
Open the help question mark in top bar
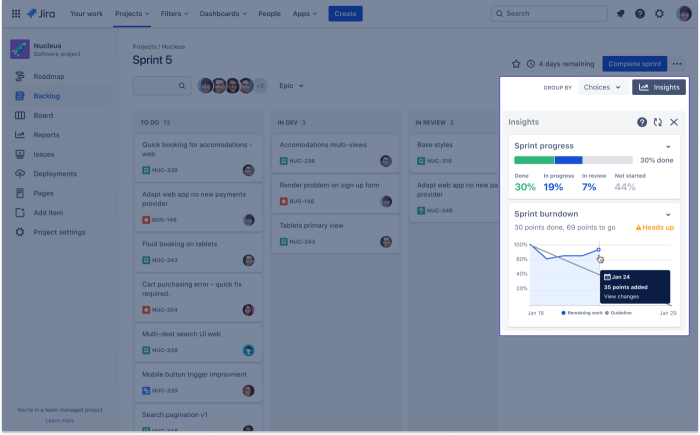(640, 13)
